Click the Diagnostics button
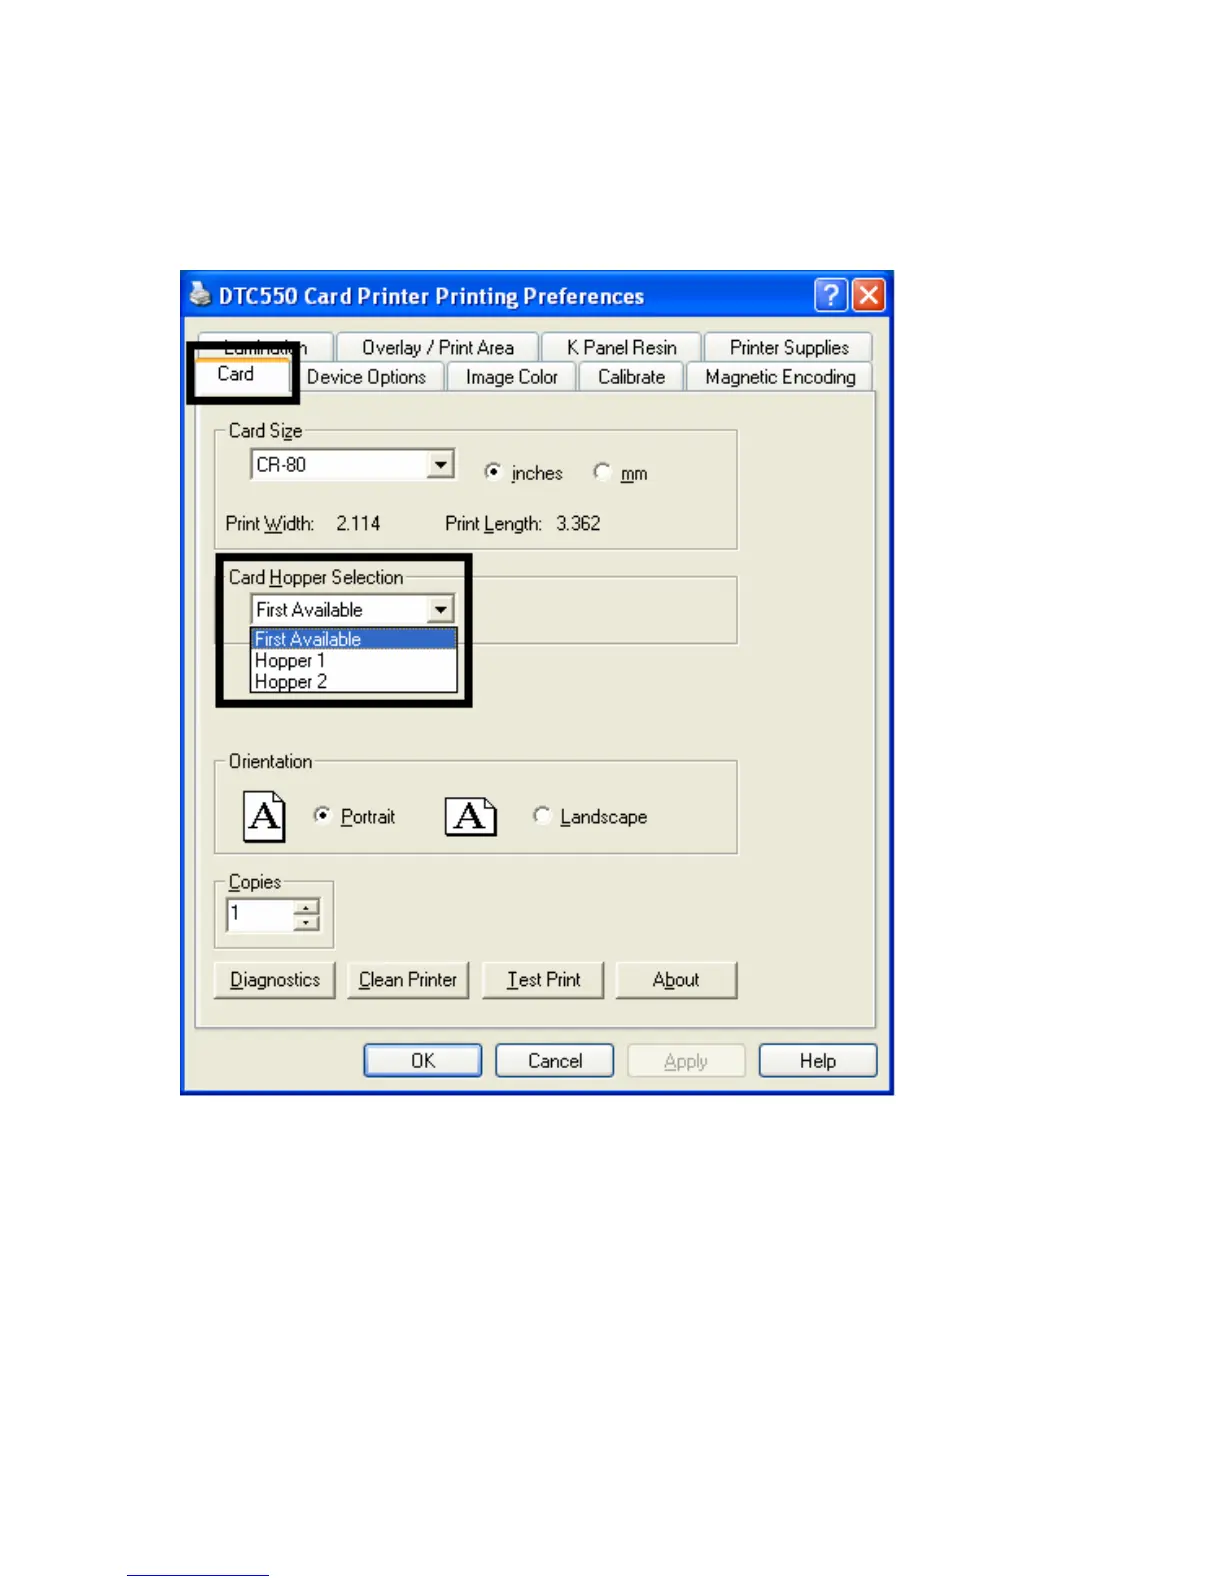This screenshot has width=1224, height=1584. click(x=275, y=980)
